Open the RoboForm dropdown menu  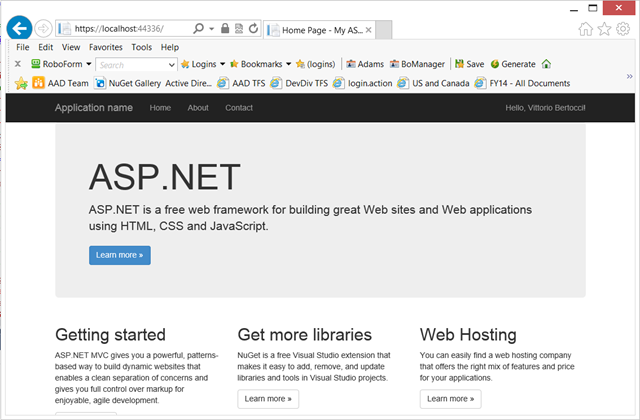pyautogui.click(x=61, y=64)
